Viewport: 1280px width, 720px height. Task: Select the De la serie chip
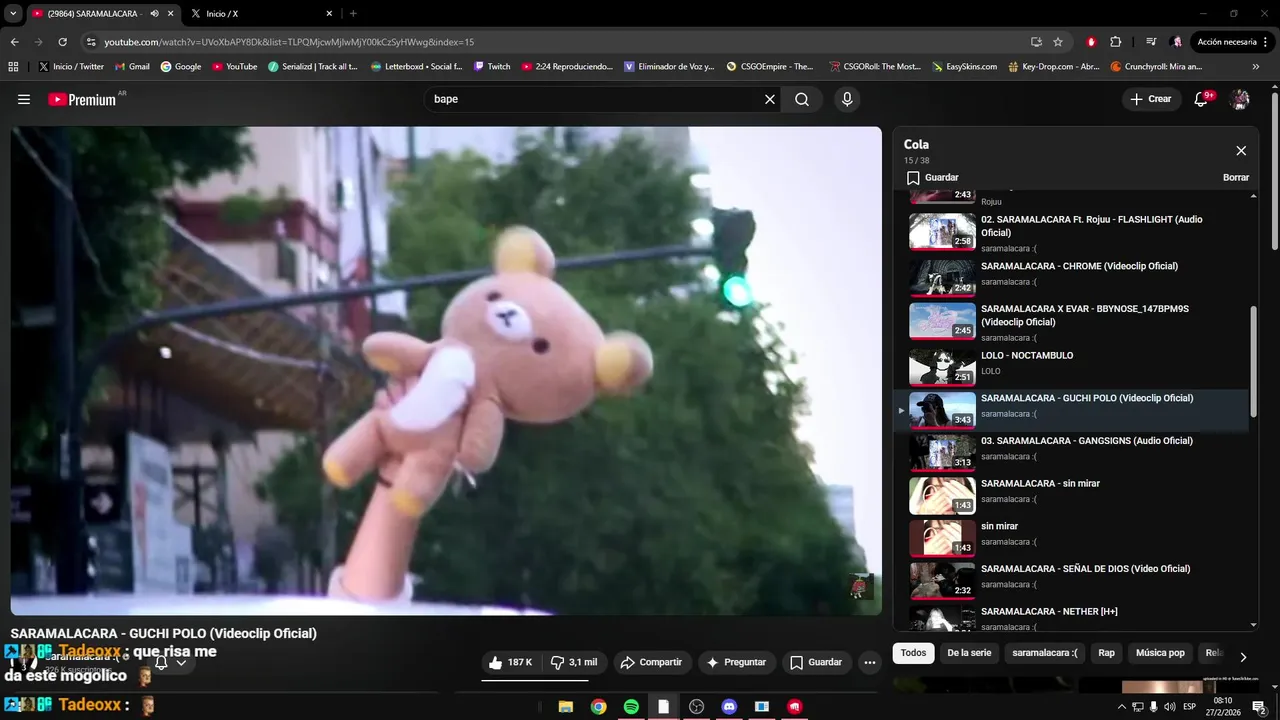[969, 653]
